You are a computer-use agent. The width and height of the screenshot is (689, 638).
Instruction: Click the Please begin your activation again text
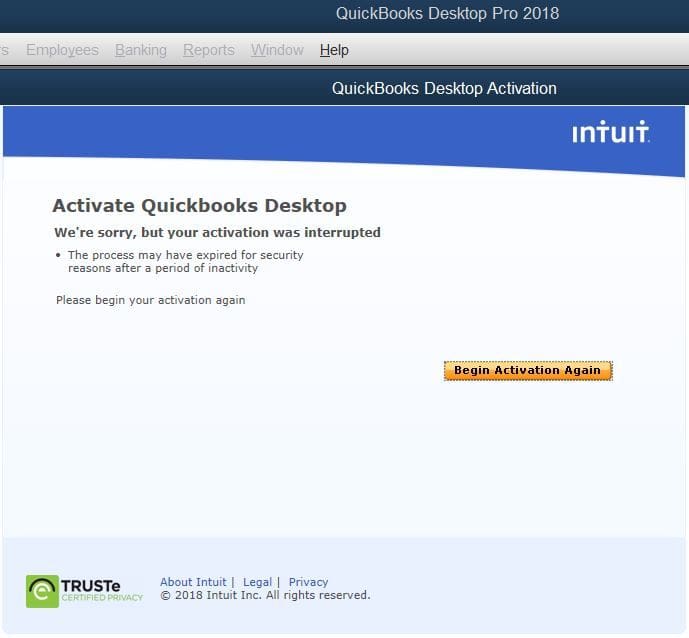click(x=151, y=300)
